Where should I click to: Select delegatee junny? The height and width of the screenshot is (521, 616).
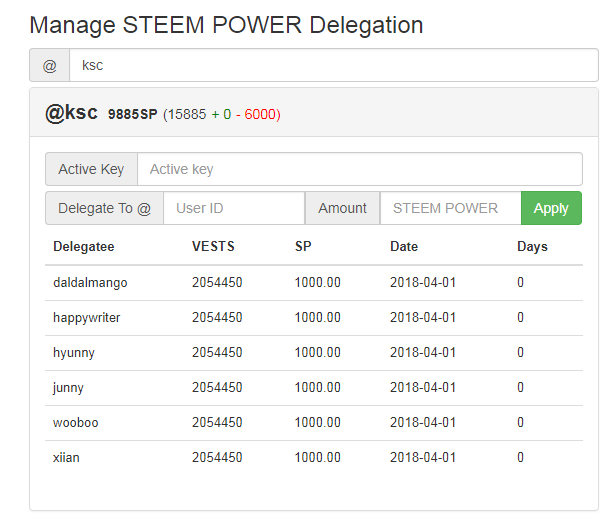click(68, 388)
